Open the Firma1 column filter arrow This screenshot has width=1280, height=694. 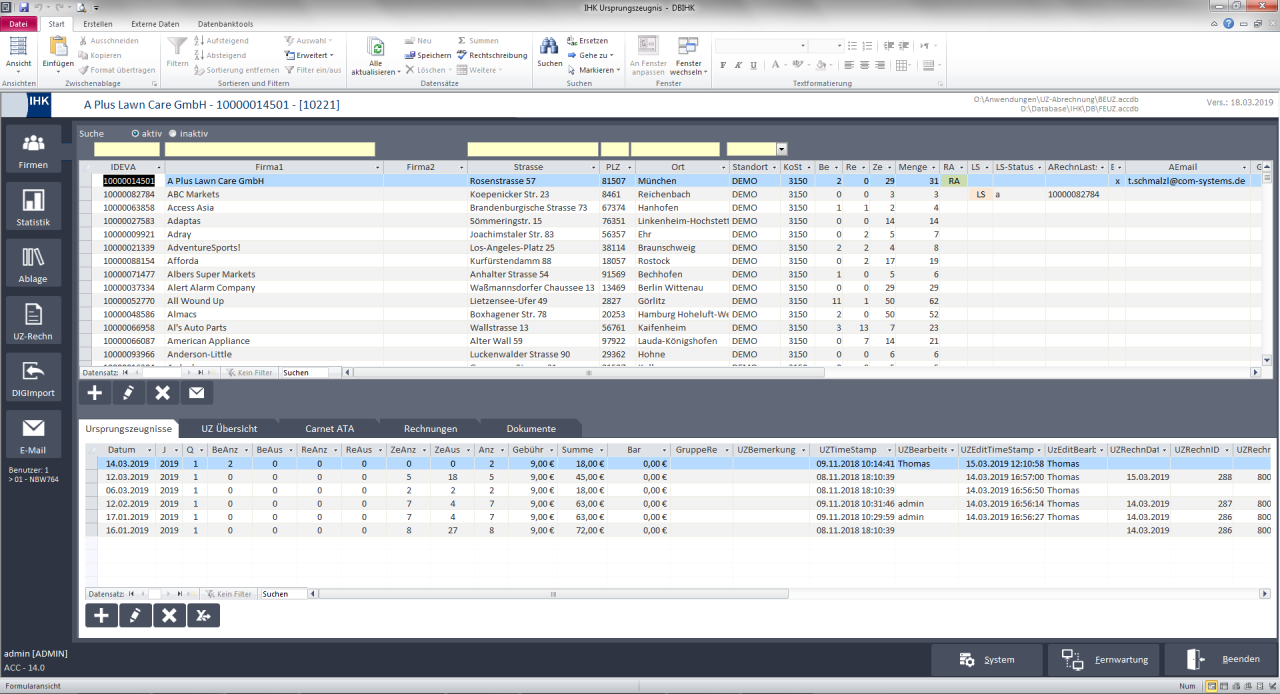coord(378,167)
